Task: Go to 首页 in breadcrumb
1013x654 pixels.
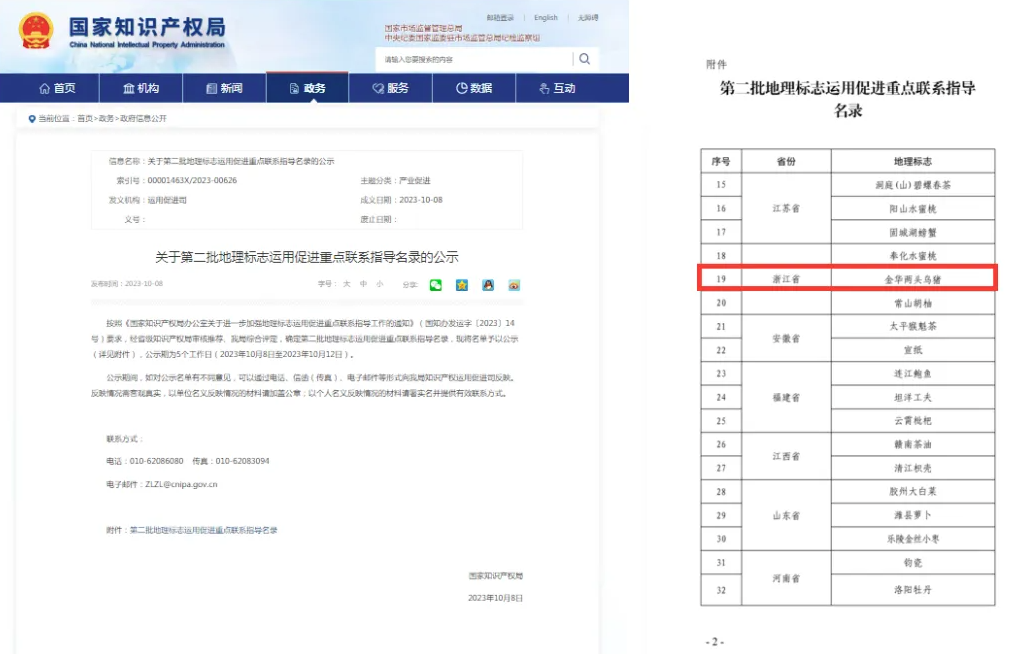Action: pos(85,119)
